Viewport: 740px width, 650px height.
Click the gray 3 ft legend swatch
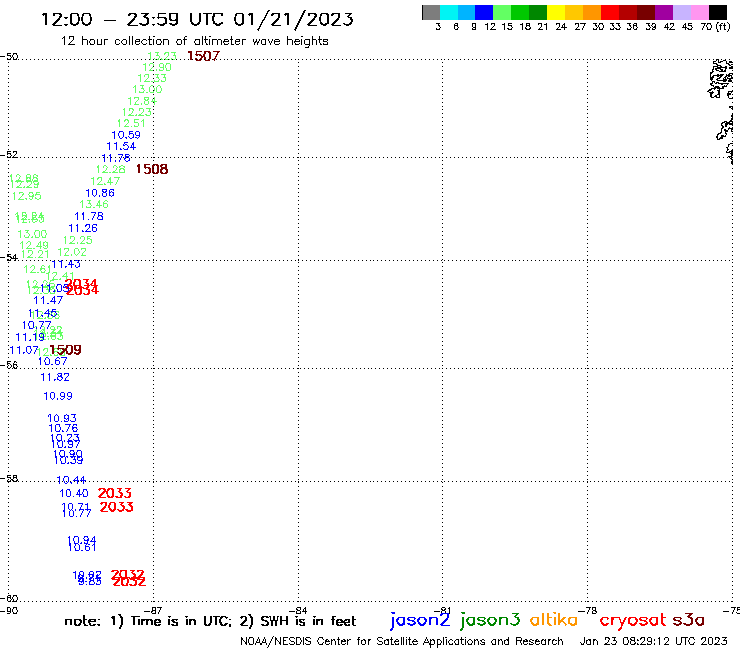431,12
